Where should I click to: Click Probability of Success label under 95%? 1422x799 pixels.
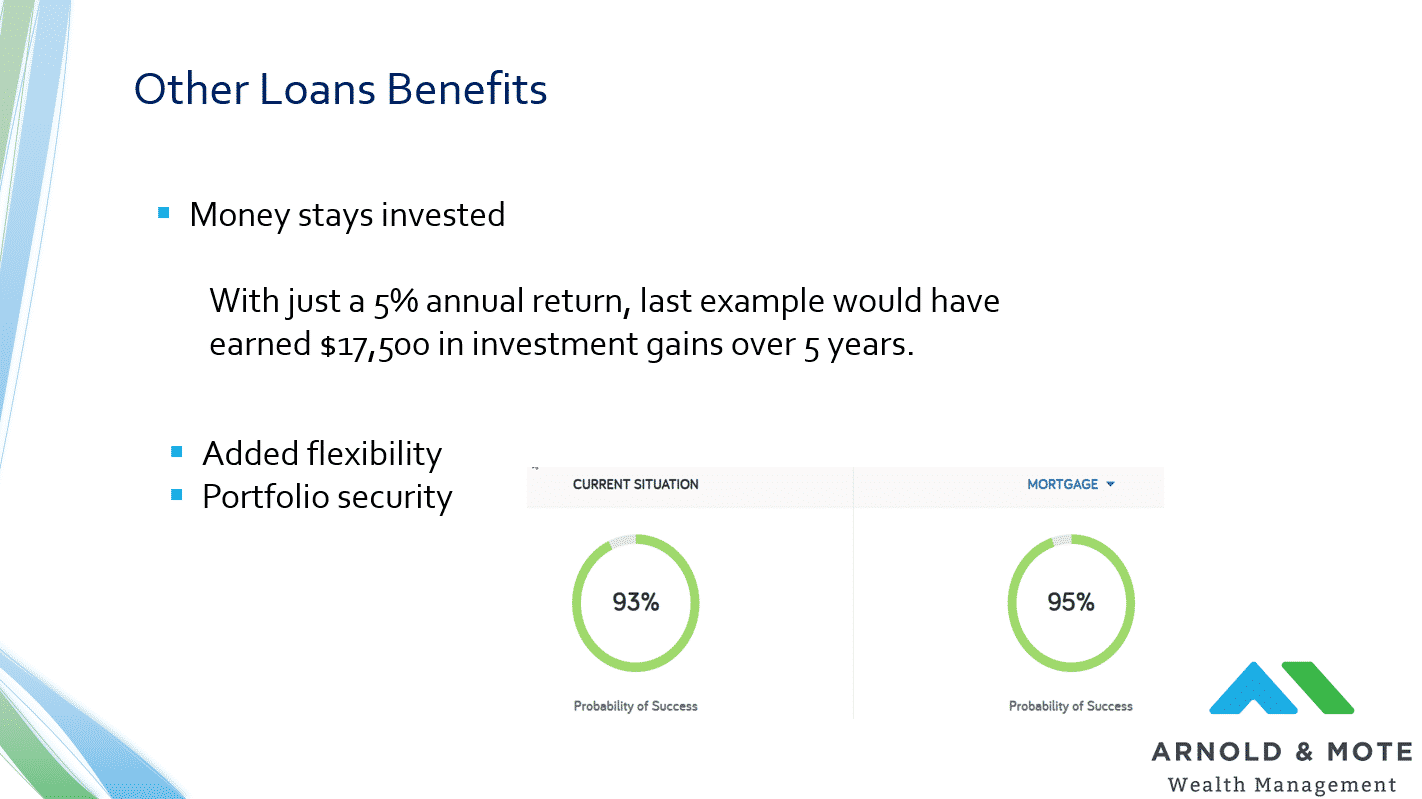pyautogui.click(x=1071, y=706)
